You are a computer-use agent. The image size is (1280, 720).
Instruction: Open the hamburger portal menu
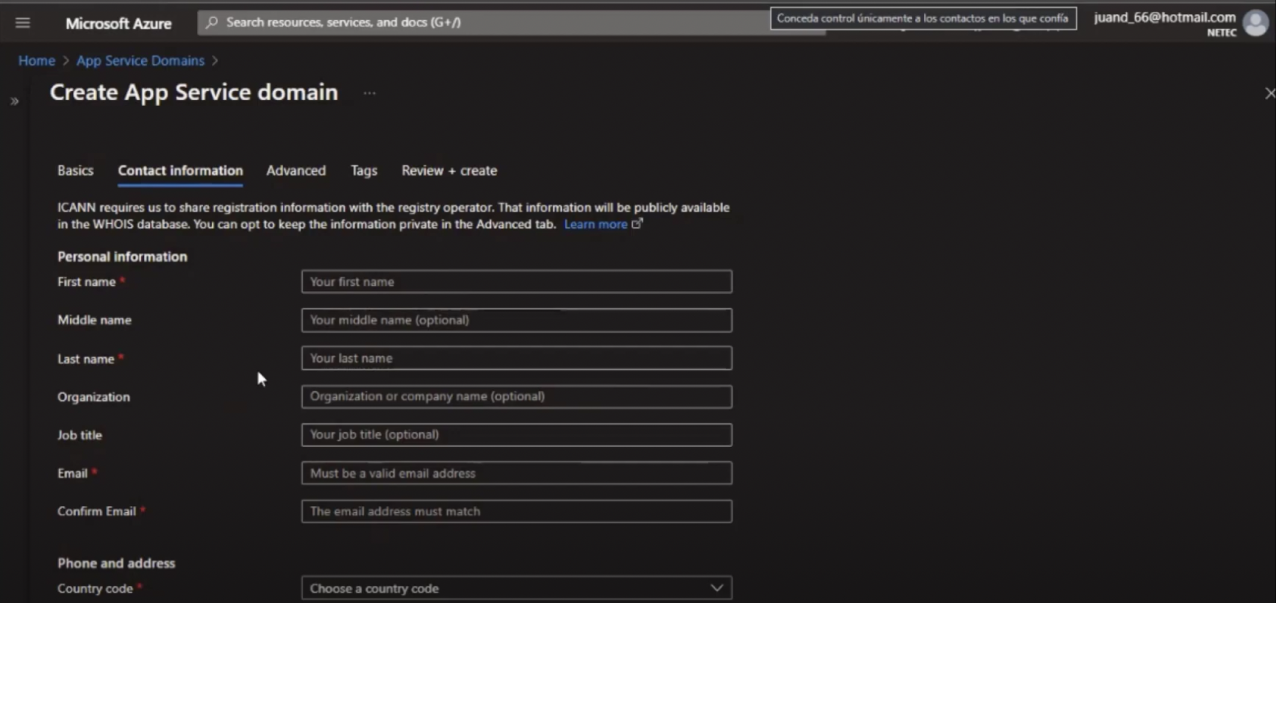click(x=22, y=23)
